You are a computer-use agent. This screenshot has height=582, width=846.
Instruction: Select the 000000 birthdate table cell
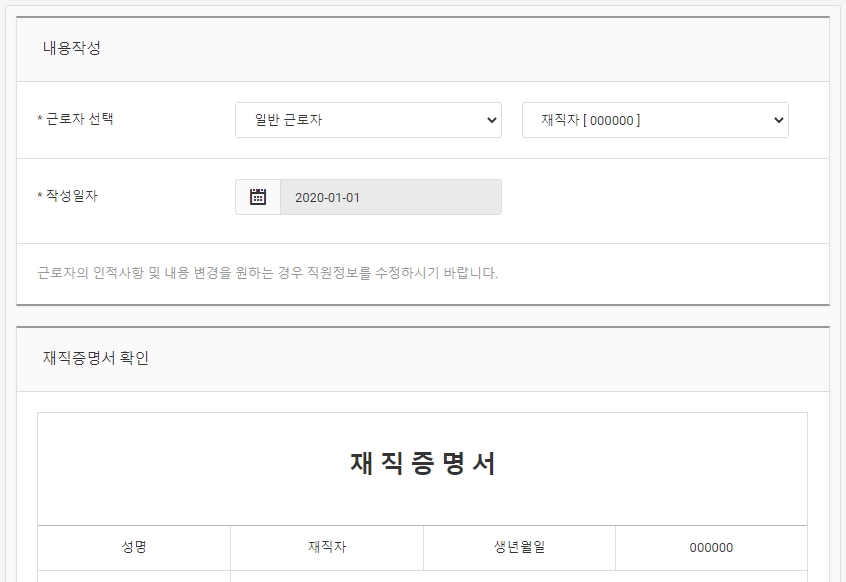coord(711,547)
